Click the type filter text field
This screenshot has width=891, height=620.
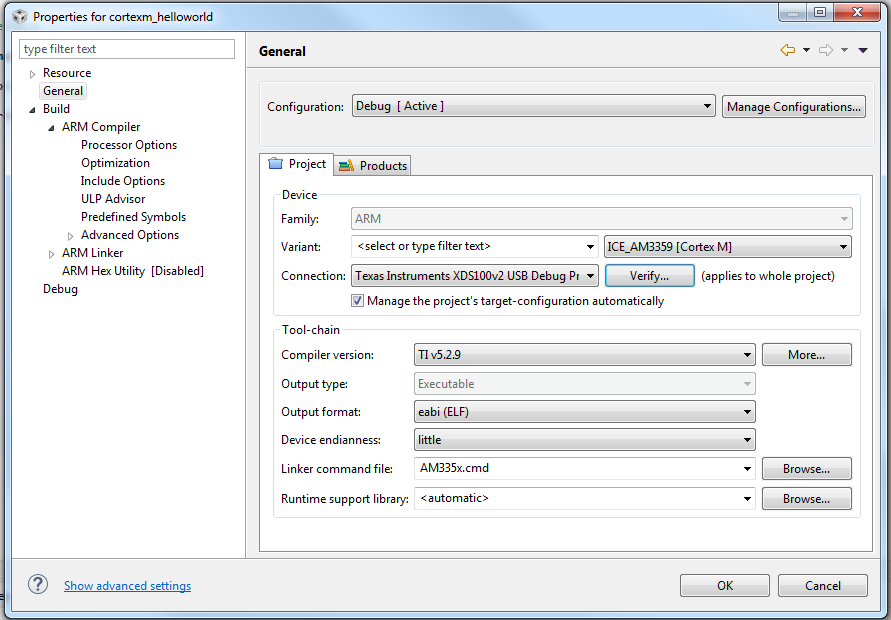[126, 48]
